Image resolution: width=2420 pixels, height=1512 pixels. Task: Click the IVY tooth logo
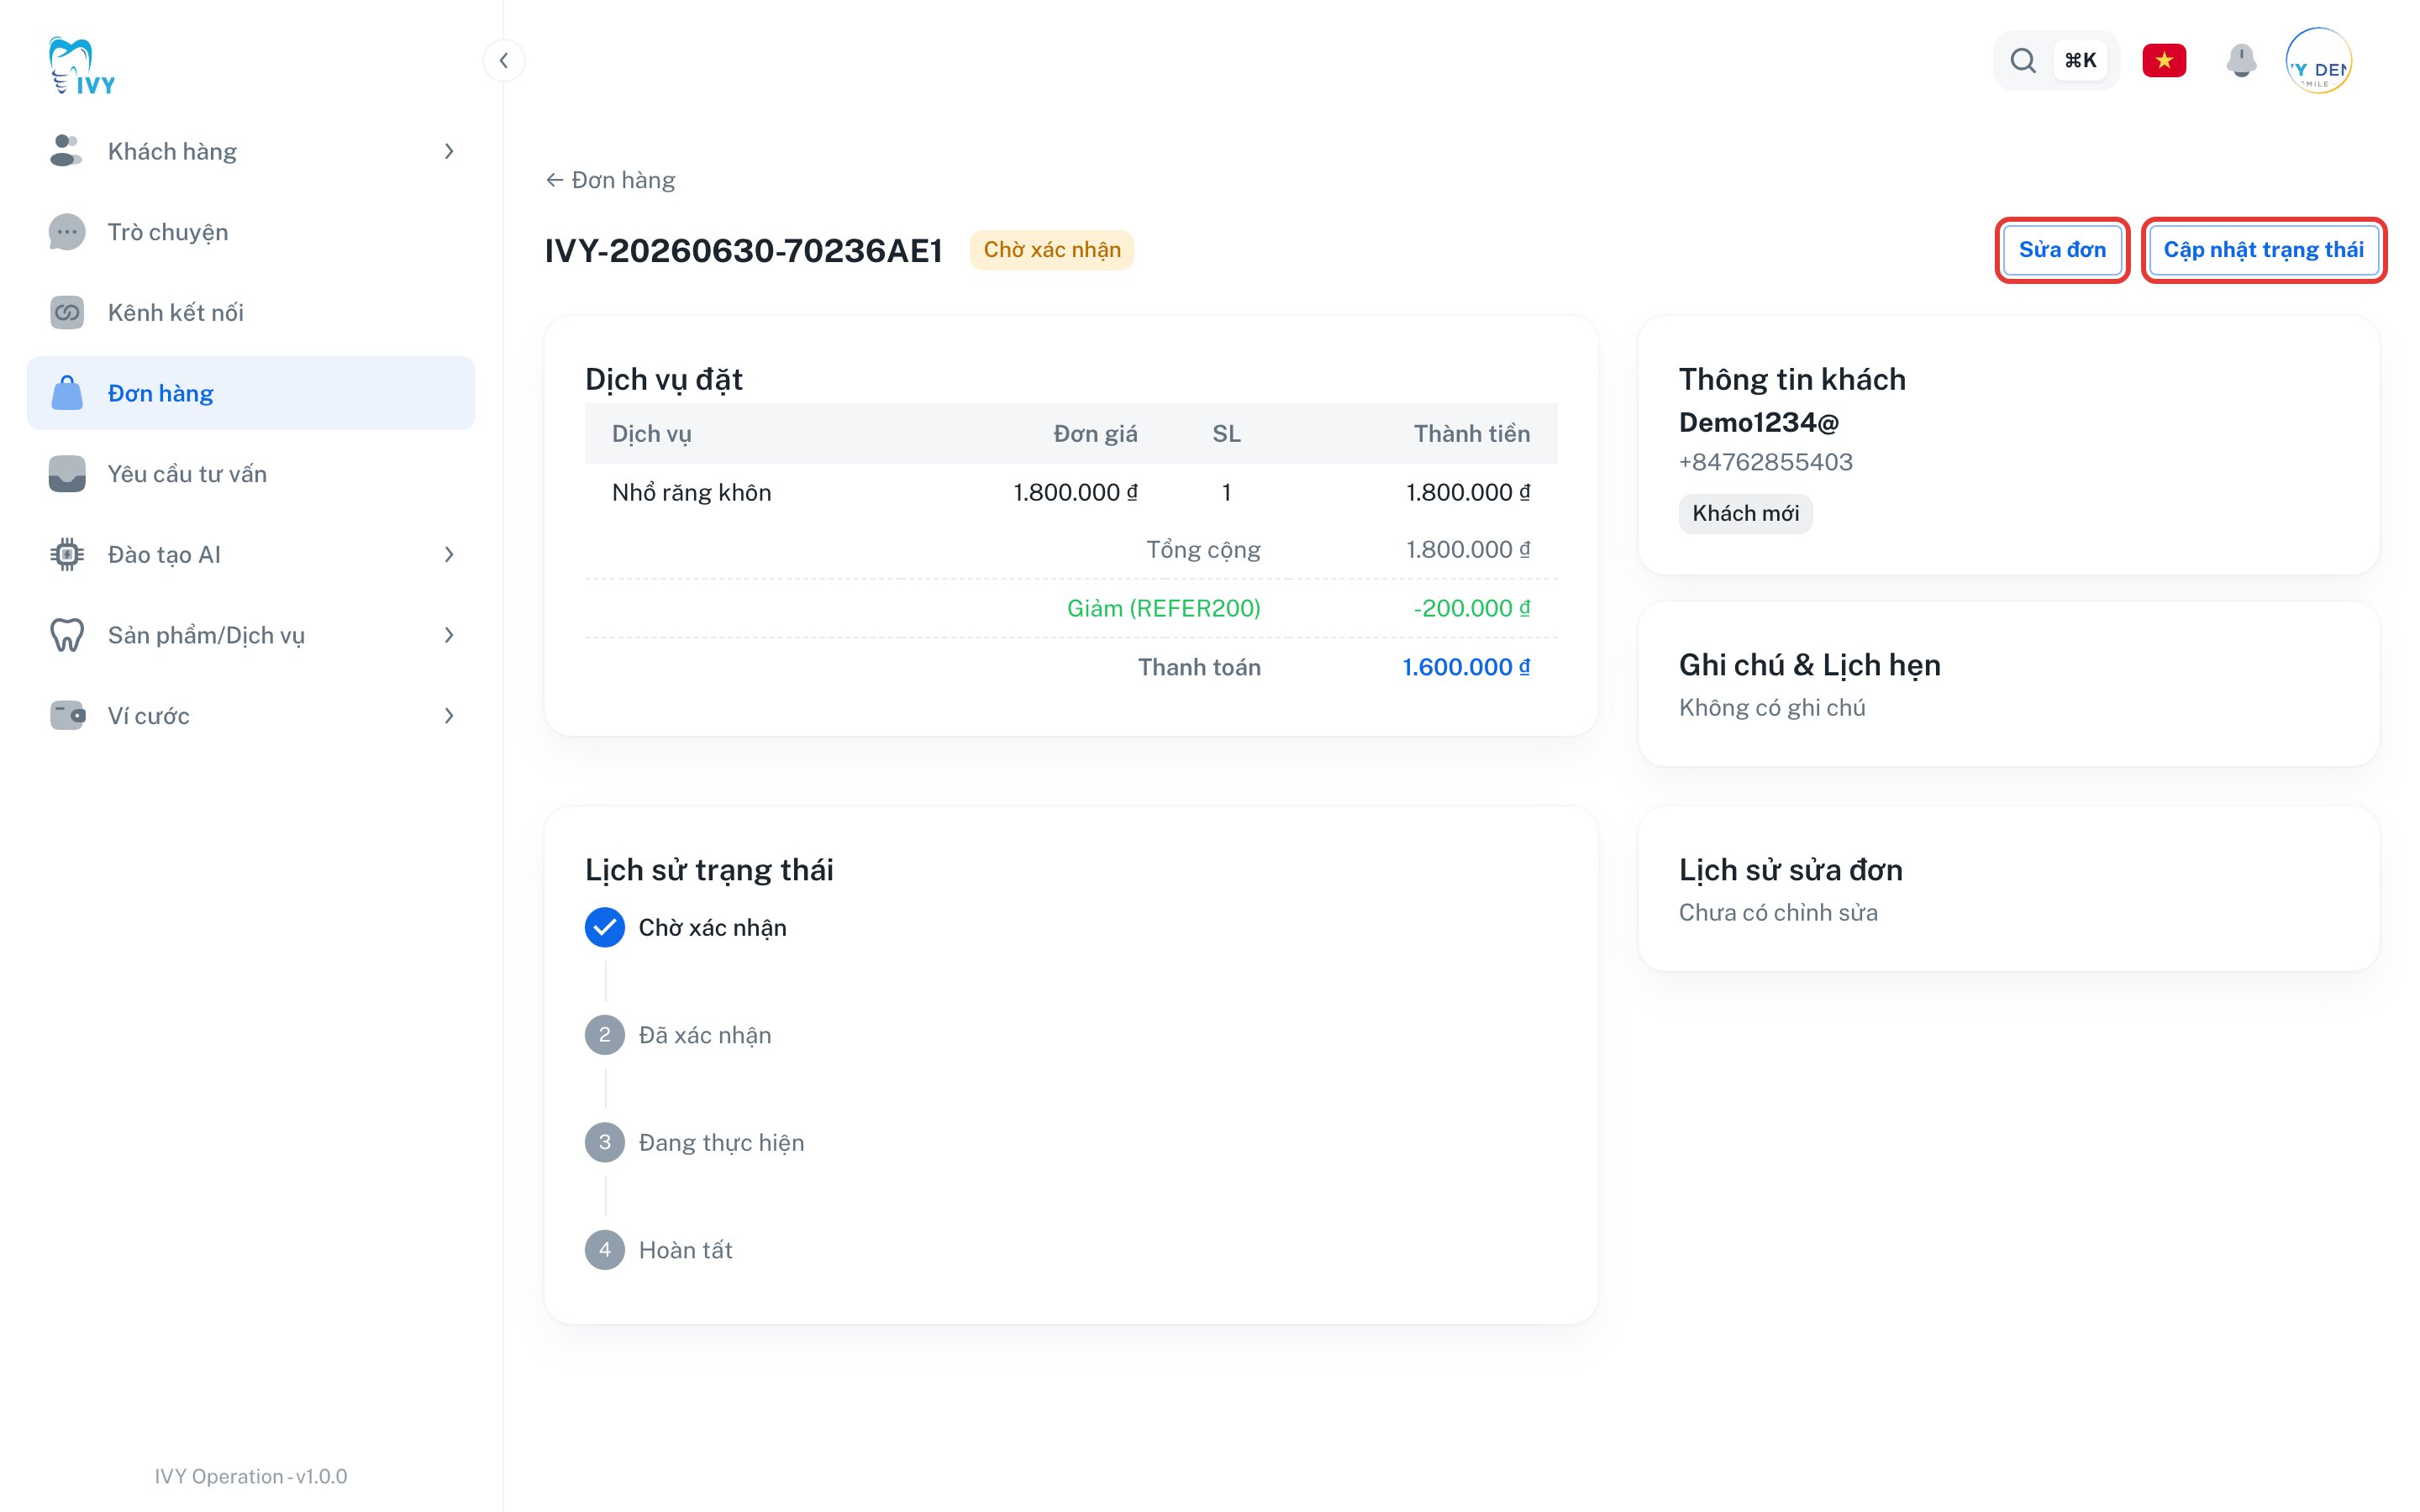[82, 66]
